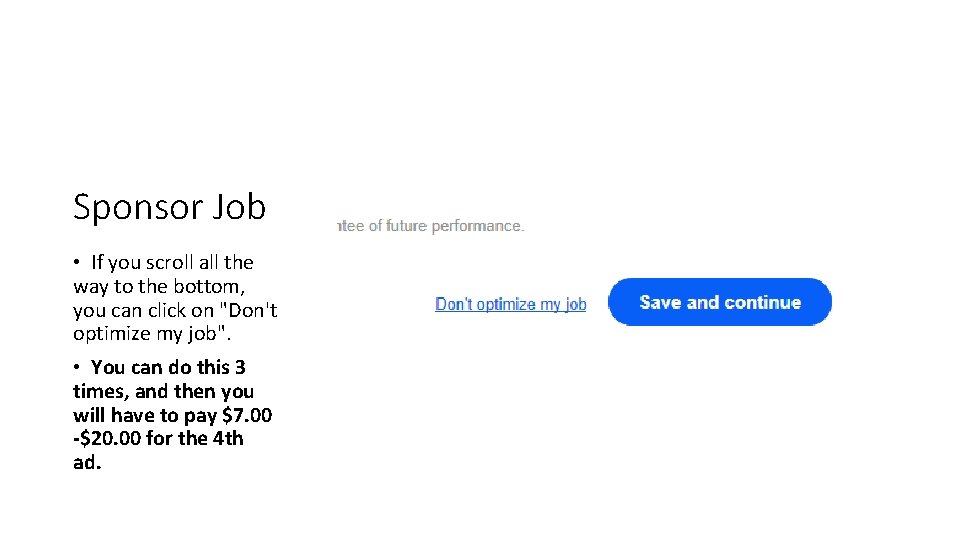Click the "Save and continue" button
The height and width of the screenshot is (540, 960).
[x=720, y=302]
